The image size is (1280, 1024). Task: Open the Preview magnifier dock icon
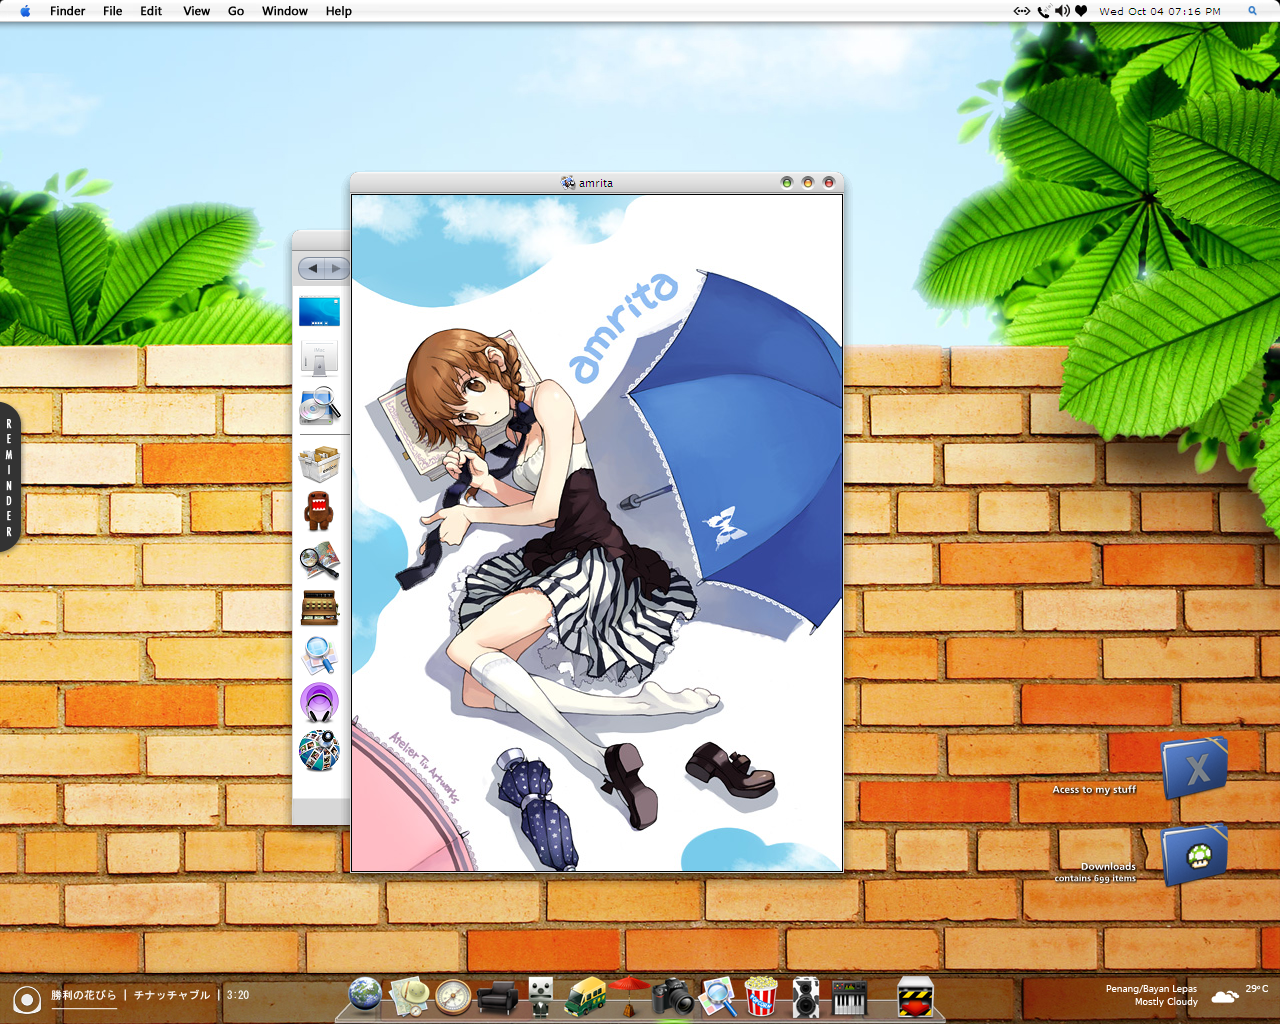[x=717, y=996]
